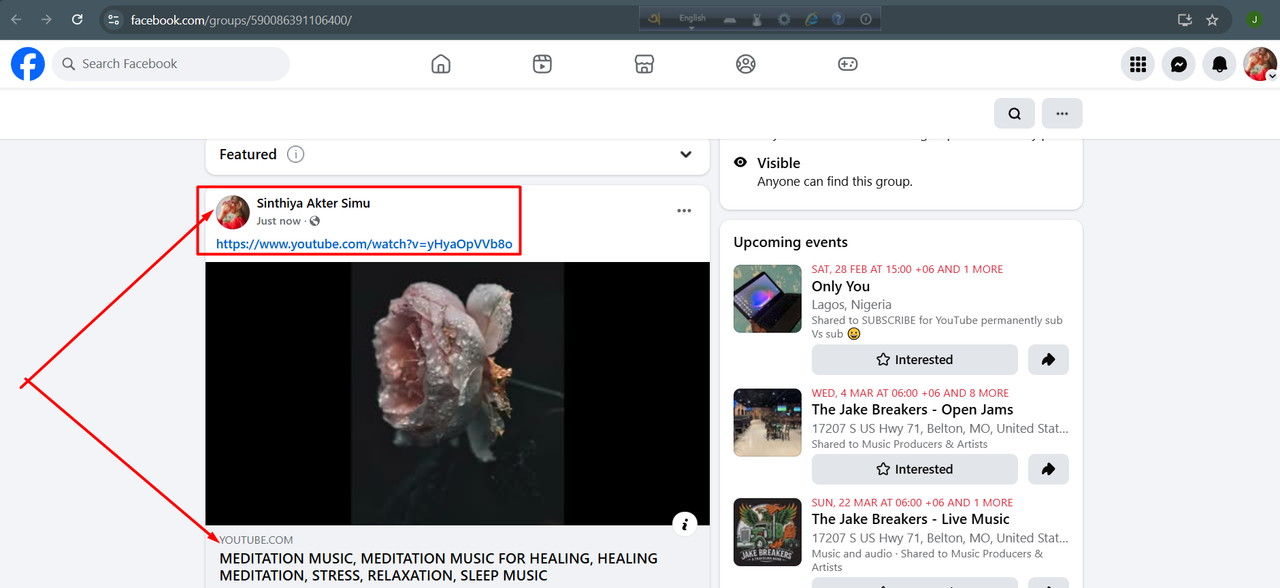Viewport: 1280px width, 588px height.
Task: Open The Jake Breakers - Open Jams event
Action: pyautogui.click(x=912, y=410)
